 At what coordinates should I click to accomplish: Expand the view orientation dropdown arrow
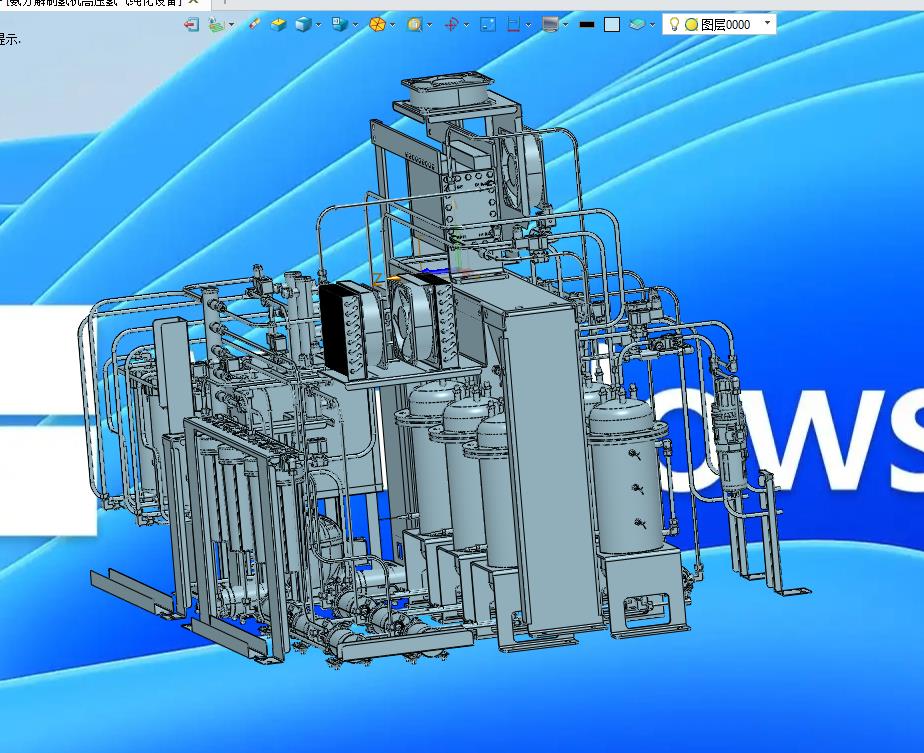pos(355,25)
